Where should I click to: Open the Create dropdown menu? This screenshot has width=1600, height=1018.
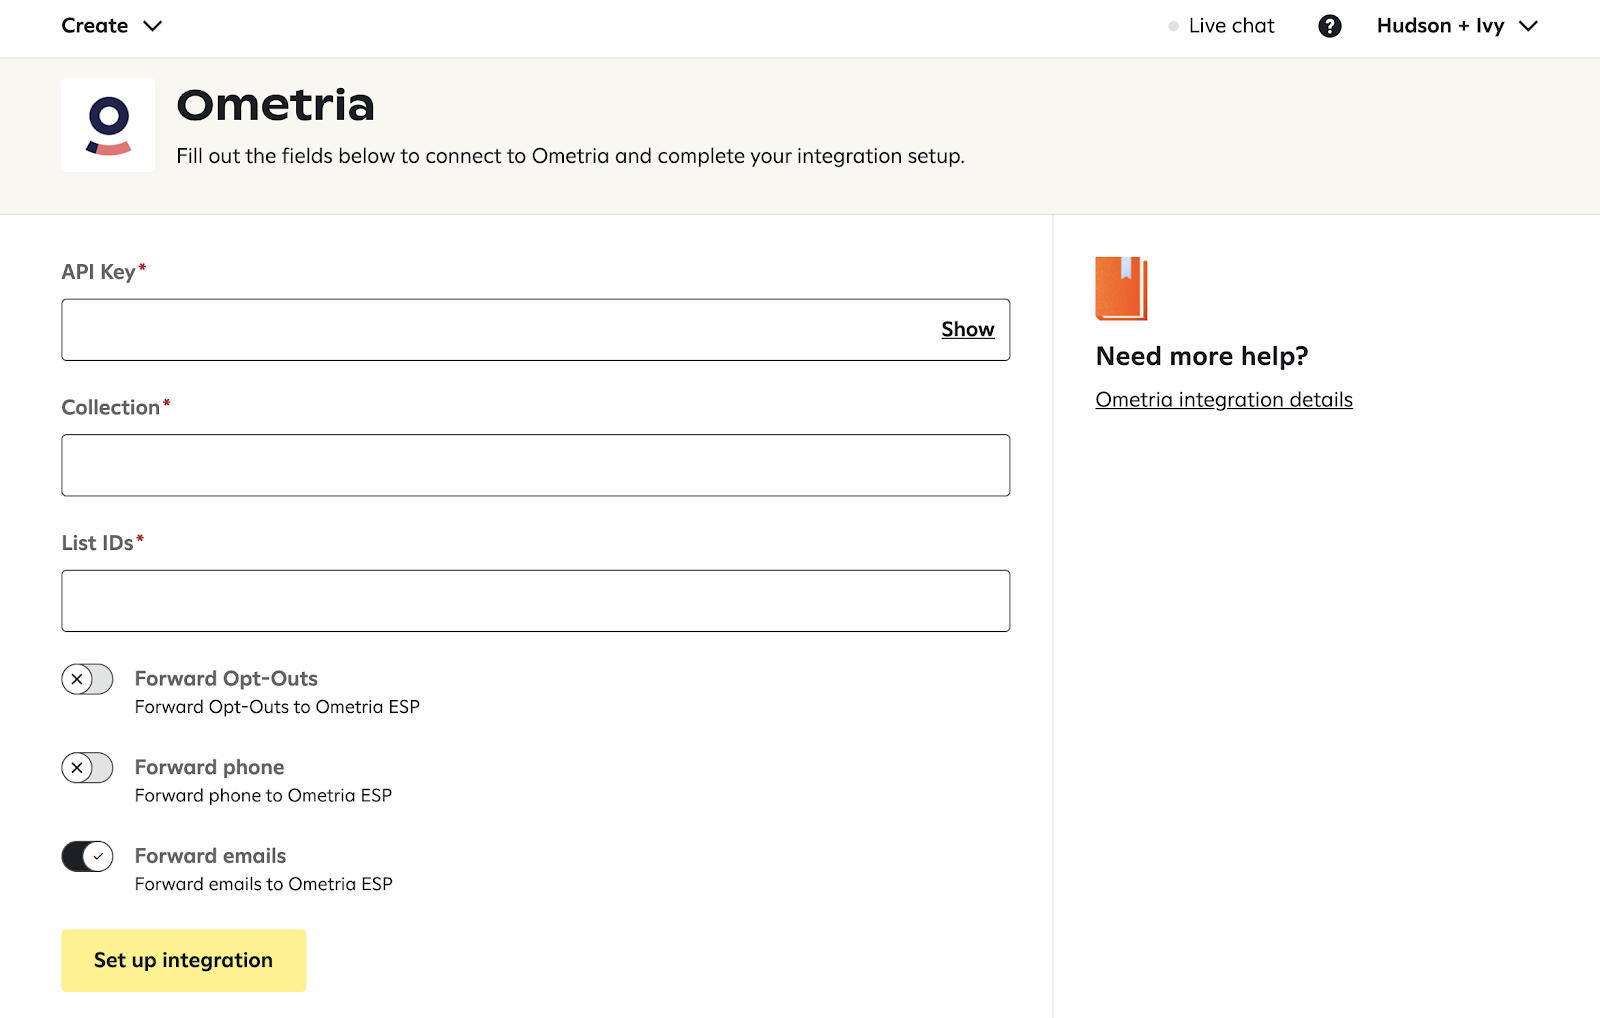111,26
